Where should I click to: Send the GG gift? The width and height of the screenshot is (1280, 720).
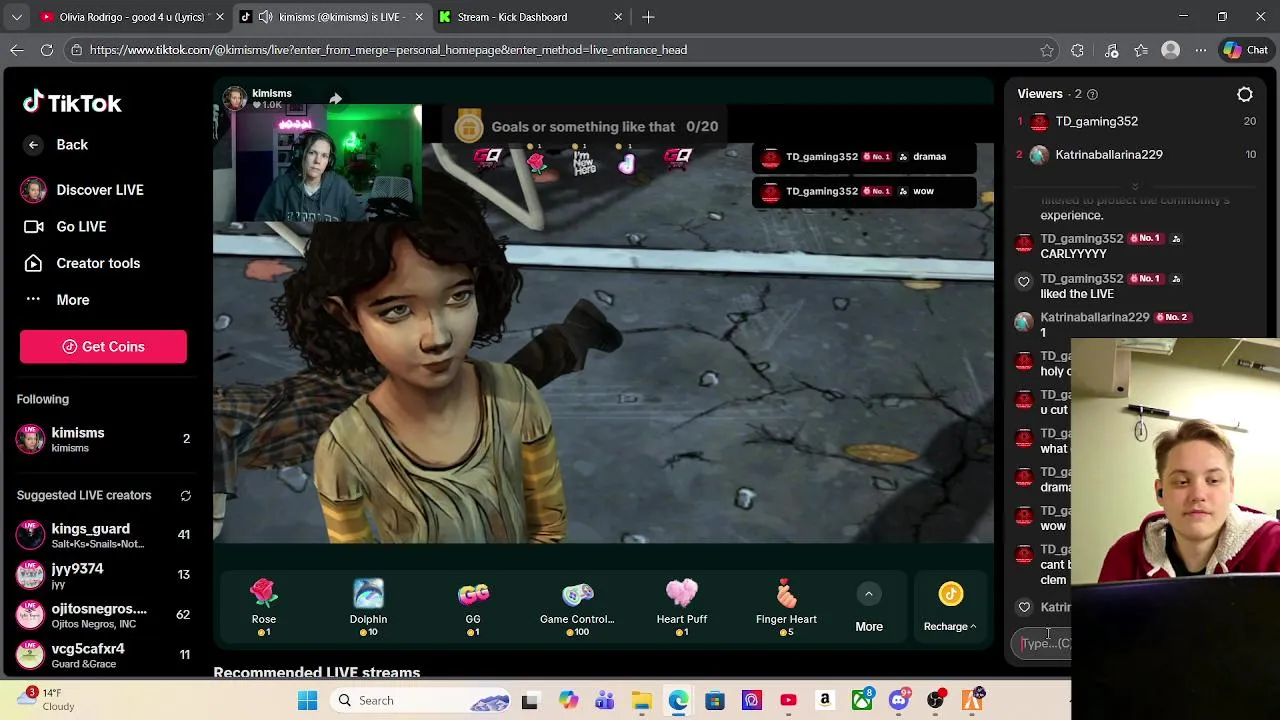(x=473, y=607)
